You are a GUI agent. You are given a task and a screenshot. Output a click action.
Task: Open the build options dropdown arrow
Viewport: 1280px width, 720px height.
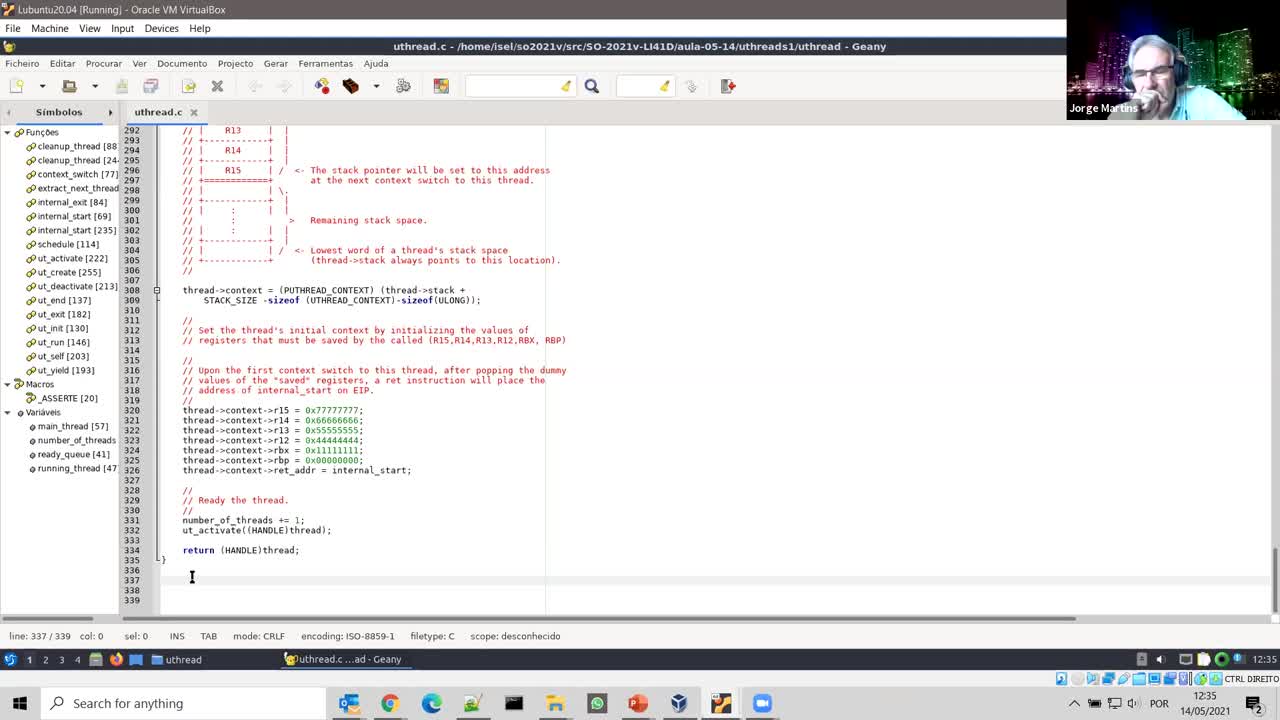[376, 86]
